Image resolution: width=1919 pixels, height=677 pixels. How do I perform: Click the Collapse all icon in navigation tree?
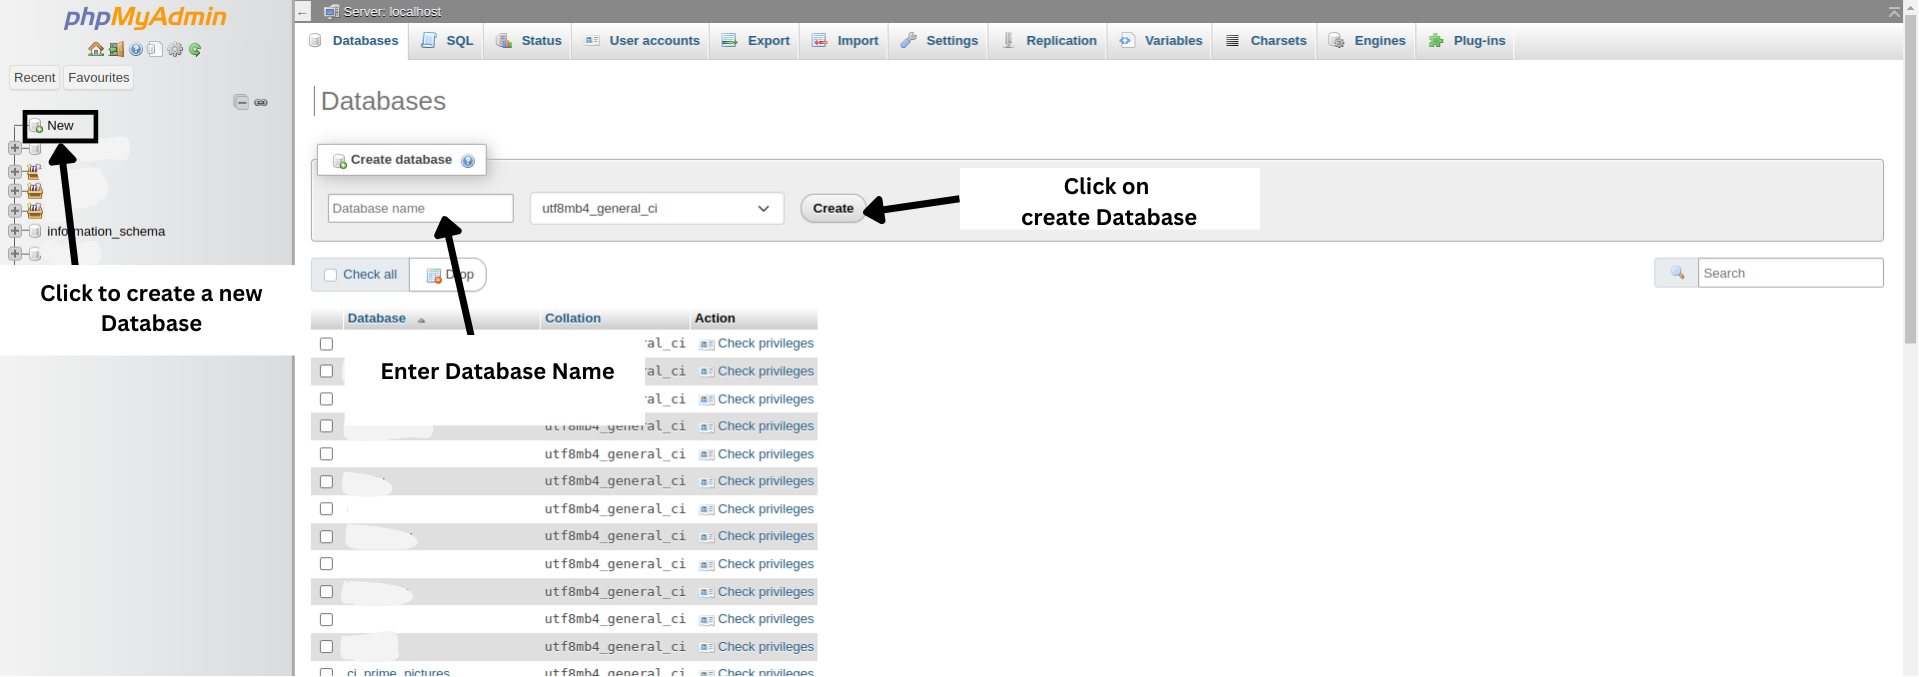pyautogui.click(x=241, y=102)
